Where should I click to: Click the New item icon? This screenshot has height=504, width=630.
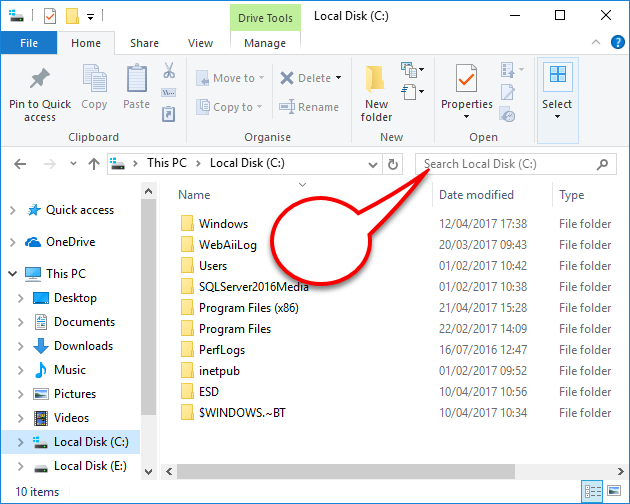409,70
